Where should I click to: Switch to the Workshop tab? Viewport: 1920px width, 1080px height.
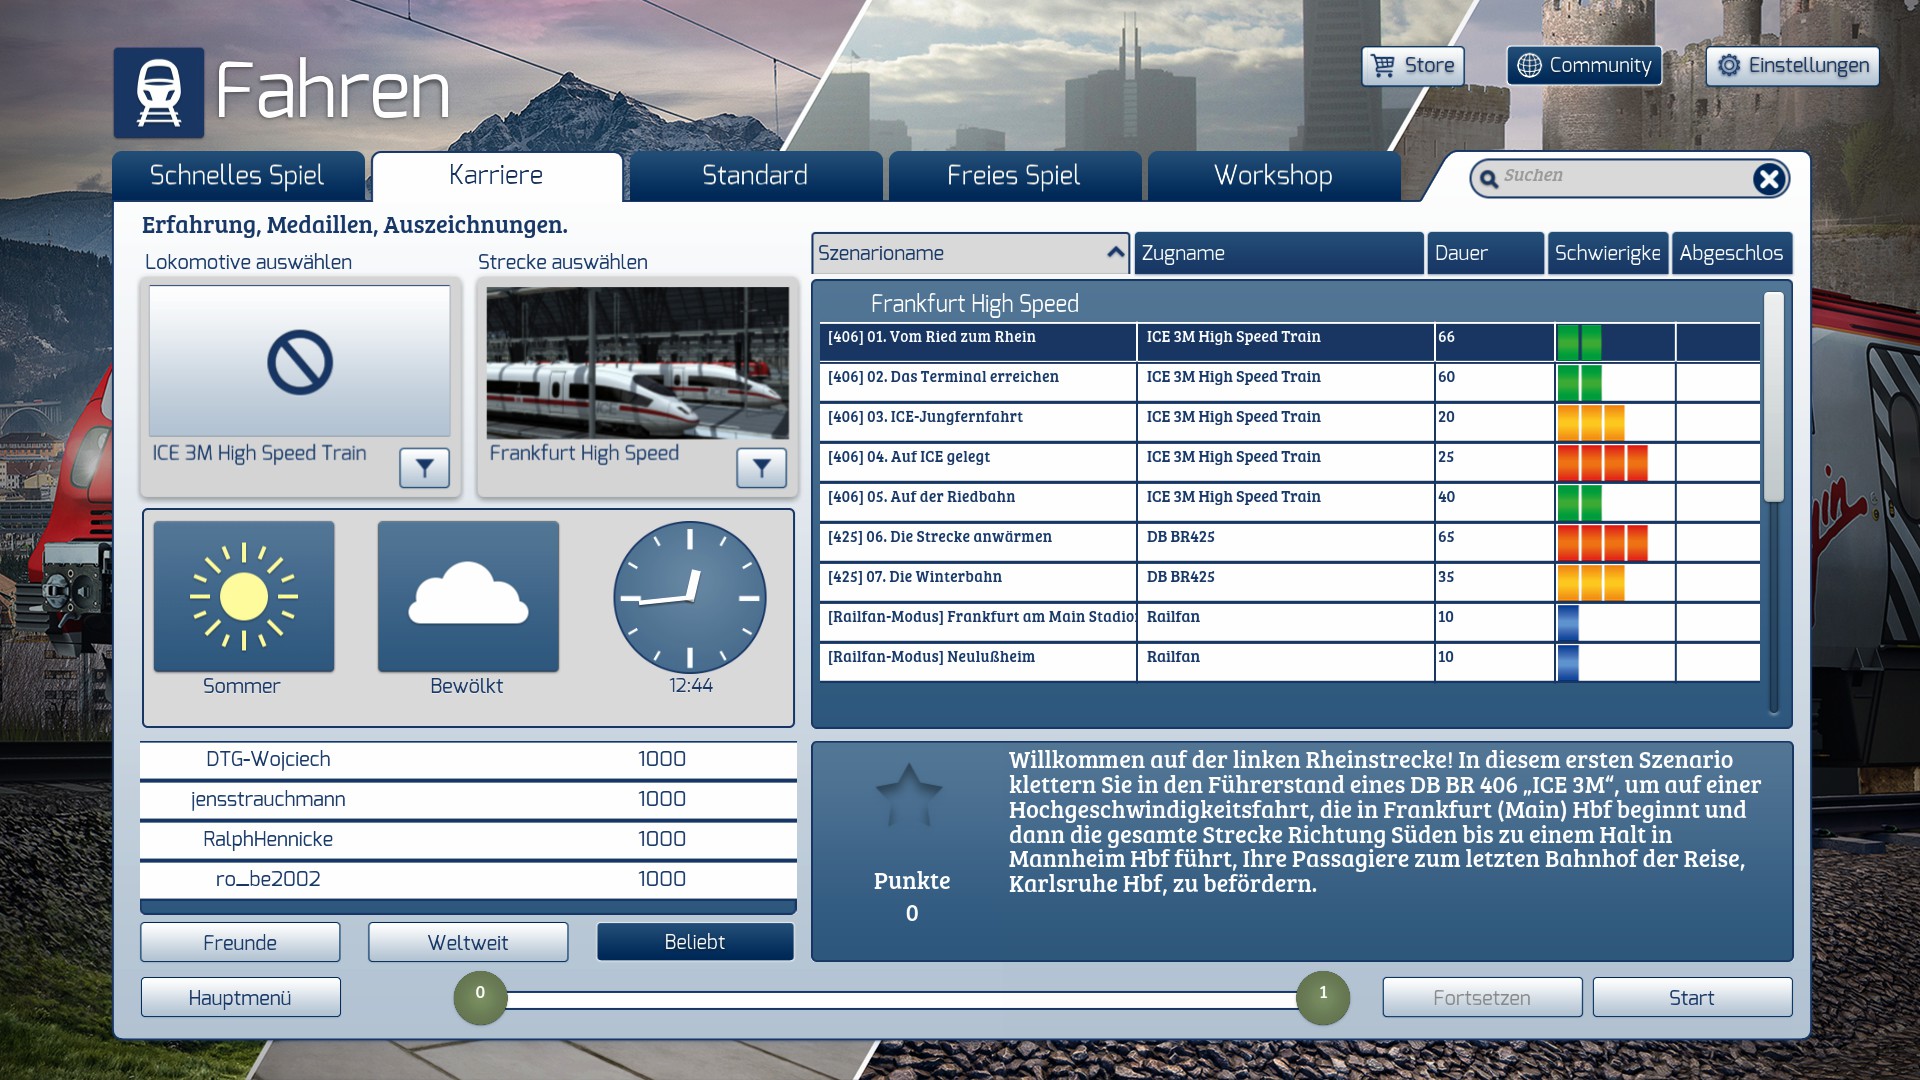[x=1273, y=176]
